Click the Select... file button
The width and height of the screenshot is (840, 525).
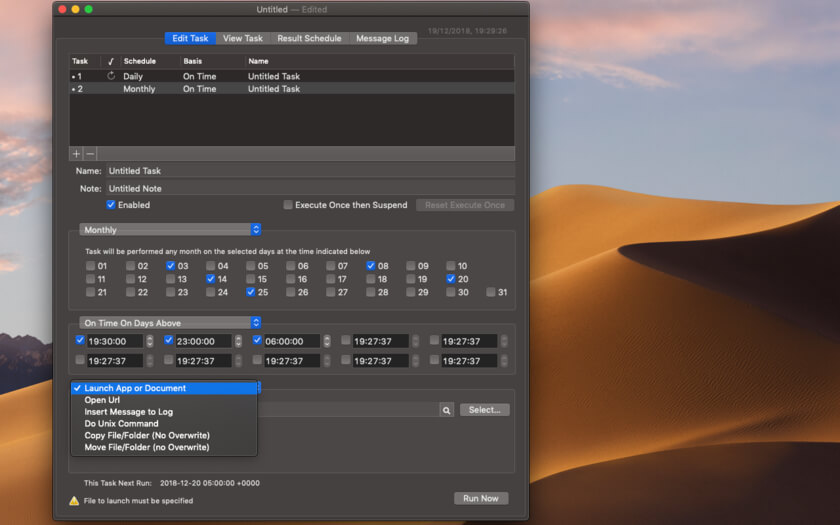(484, 410)
